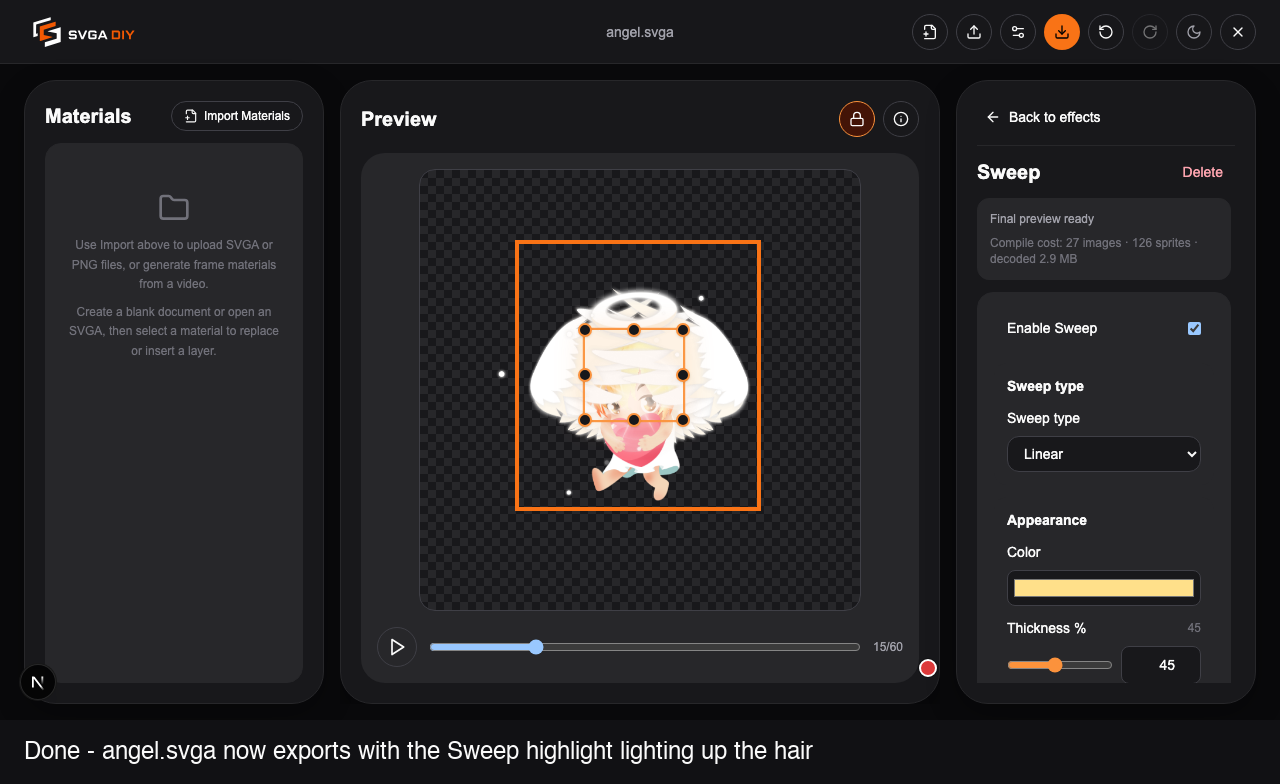Click the SVGA DIY logo
This screenshot has height=784, width=1280.
click(x=84, y=32)
